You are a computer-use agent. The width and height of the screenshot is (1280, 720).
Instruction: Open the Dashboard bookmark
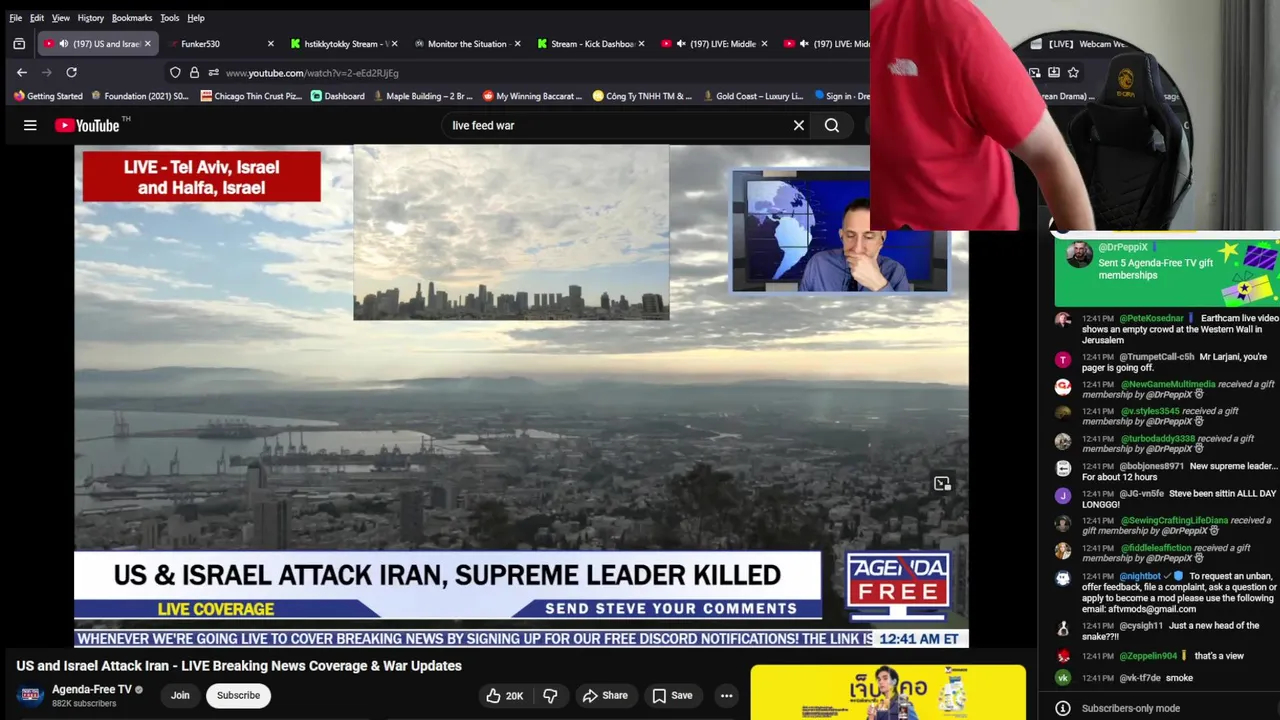pyautogui.click(x=338, y=96)
